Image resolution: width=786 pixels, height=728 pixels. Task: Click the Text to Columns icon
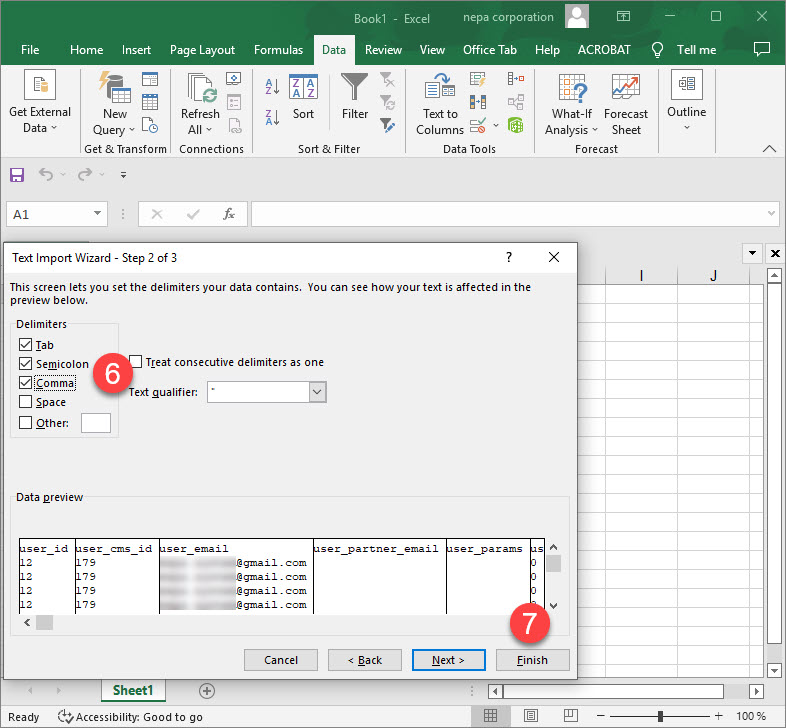click(440, 86)
